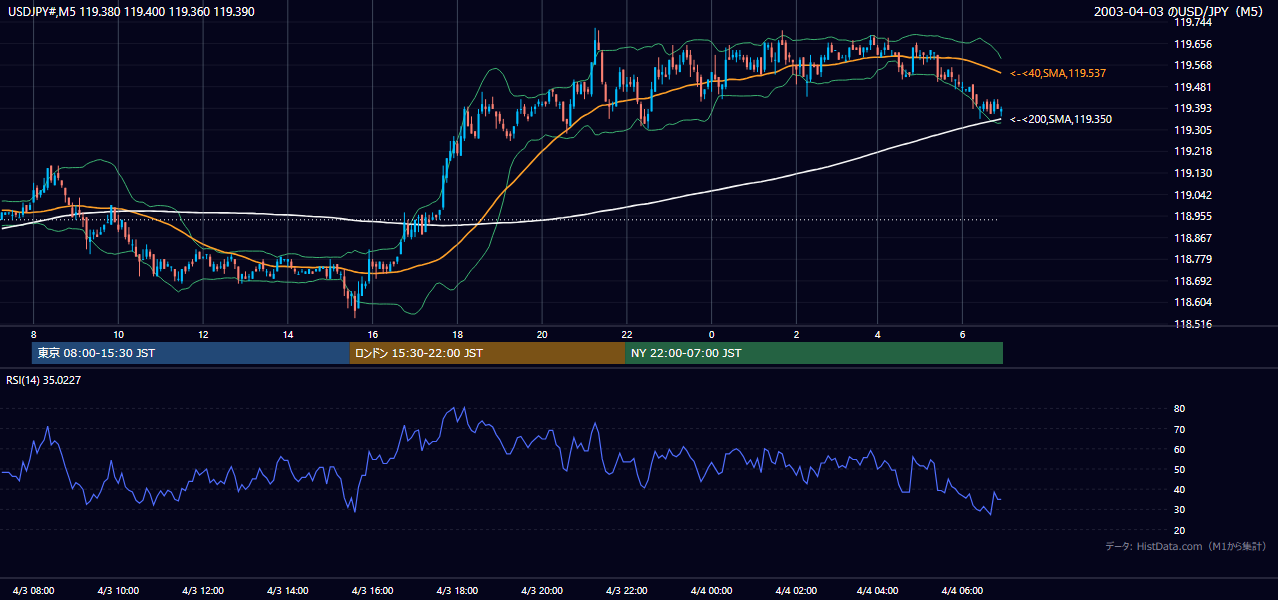Click the 4/3 14:00 date label
This screenshot has width=1278, height=600.
(288, 590)
